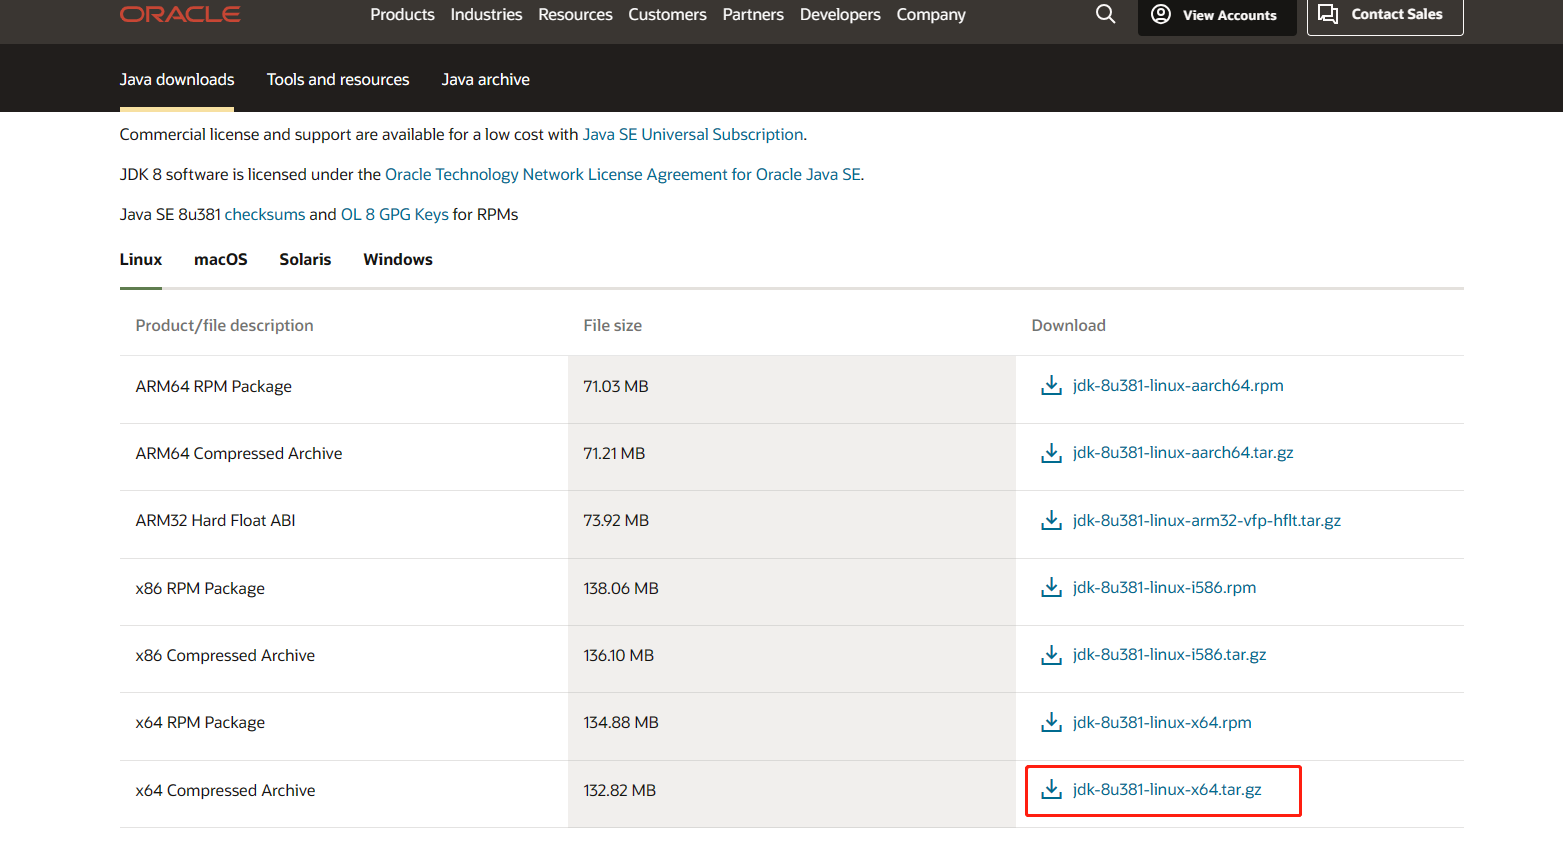This screenshot has width=1563, height=851.
Task: Click the ARM64 Compressed Archive description
Action: (x=239, y=454)
